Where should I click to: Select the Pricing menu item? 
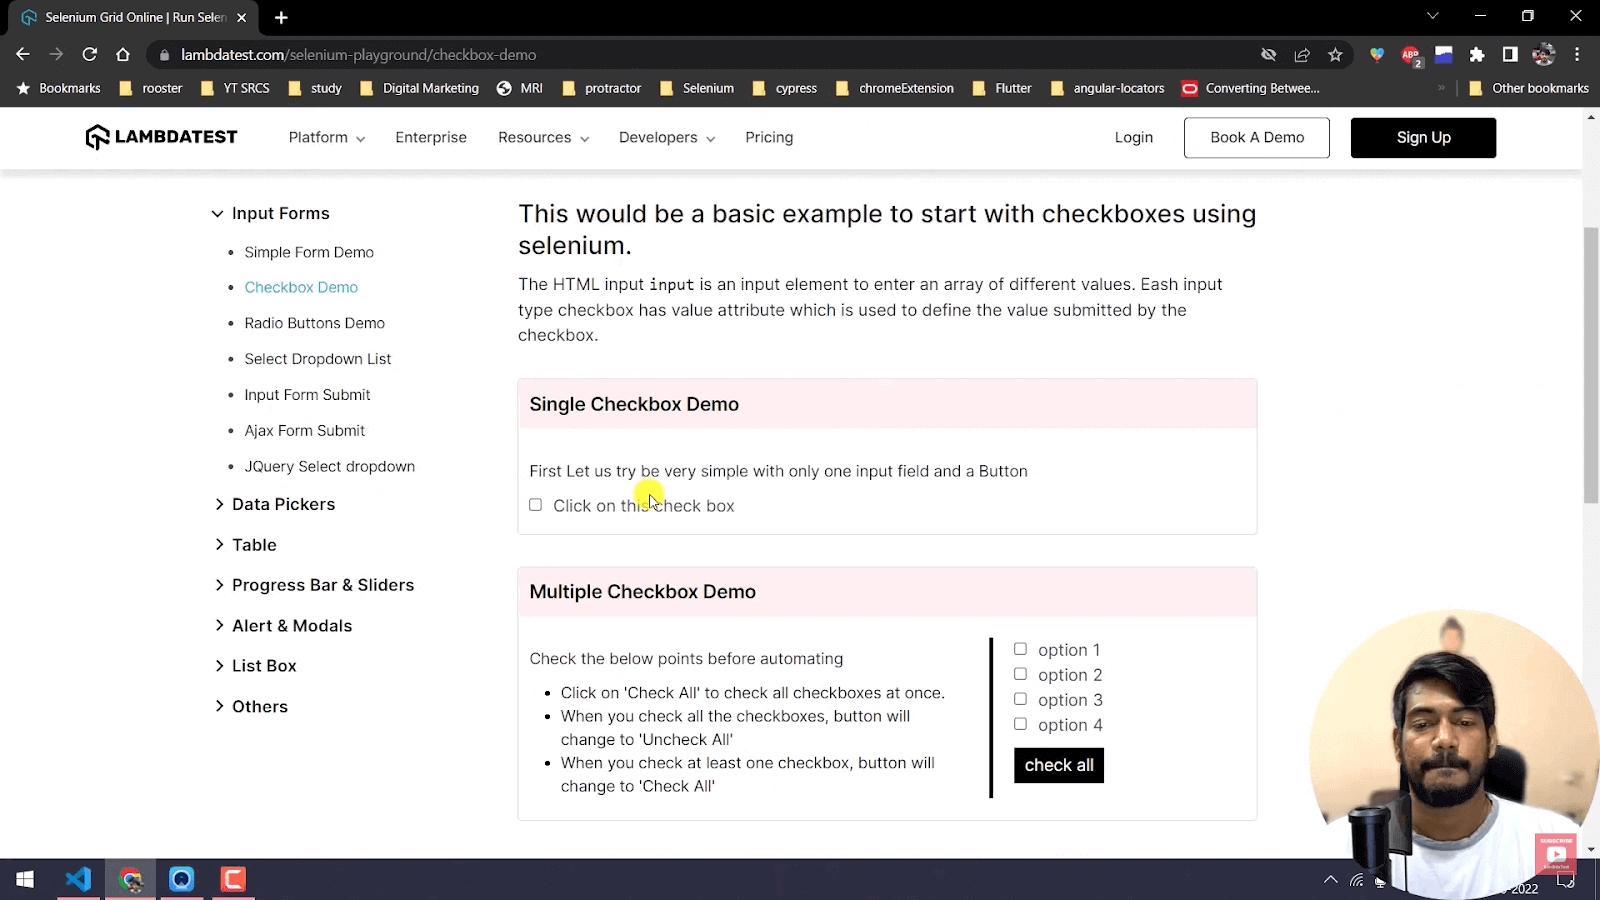pos(769,137)
